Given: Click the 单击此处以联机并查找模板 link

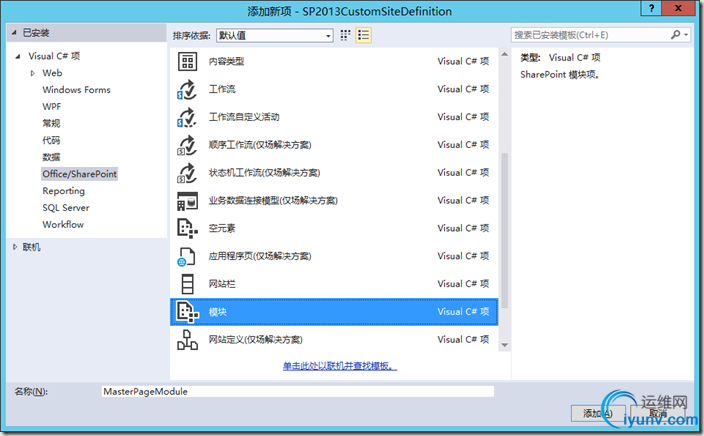Looking at the screenshot, I should pos(340,366).
